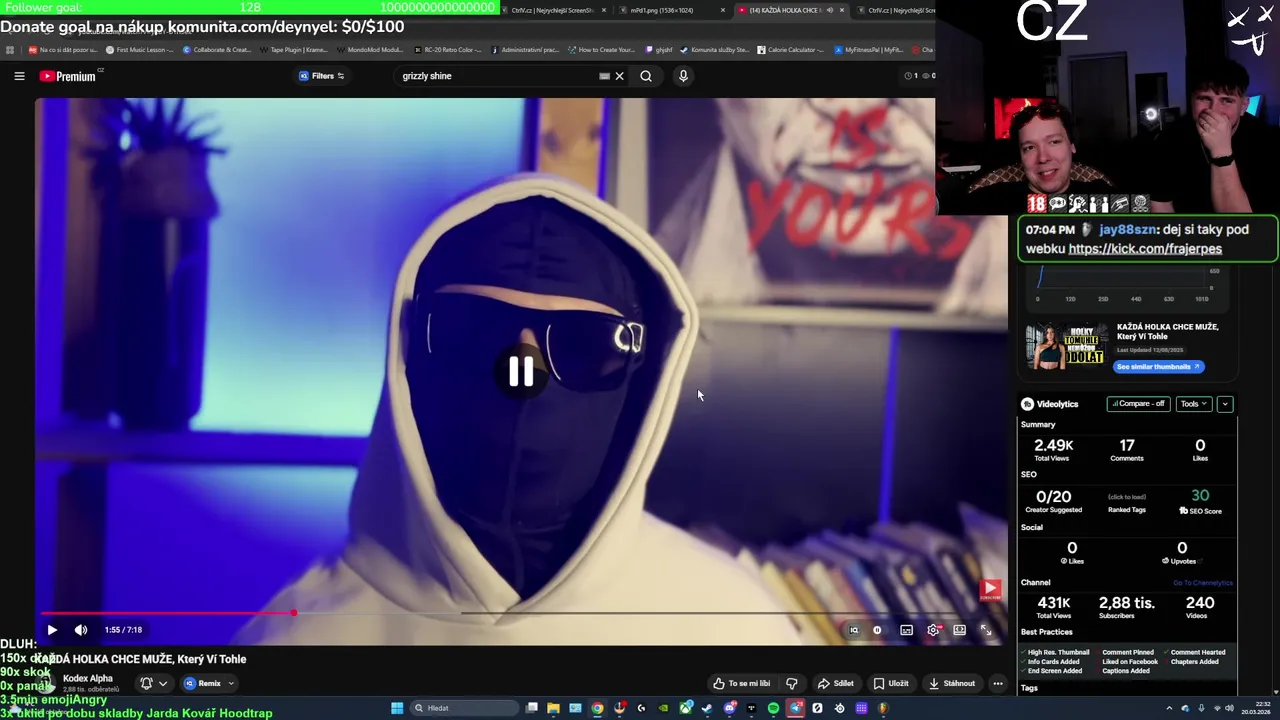
Task: Open Google Chrome from the taskbar
Action: 597,708
